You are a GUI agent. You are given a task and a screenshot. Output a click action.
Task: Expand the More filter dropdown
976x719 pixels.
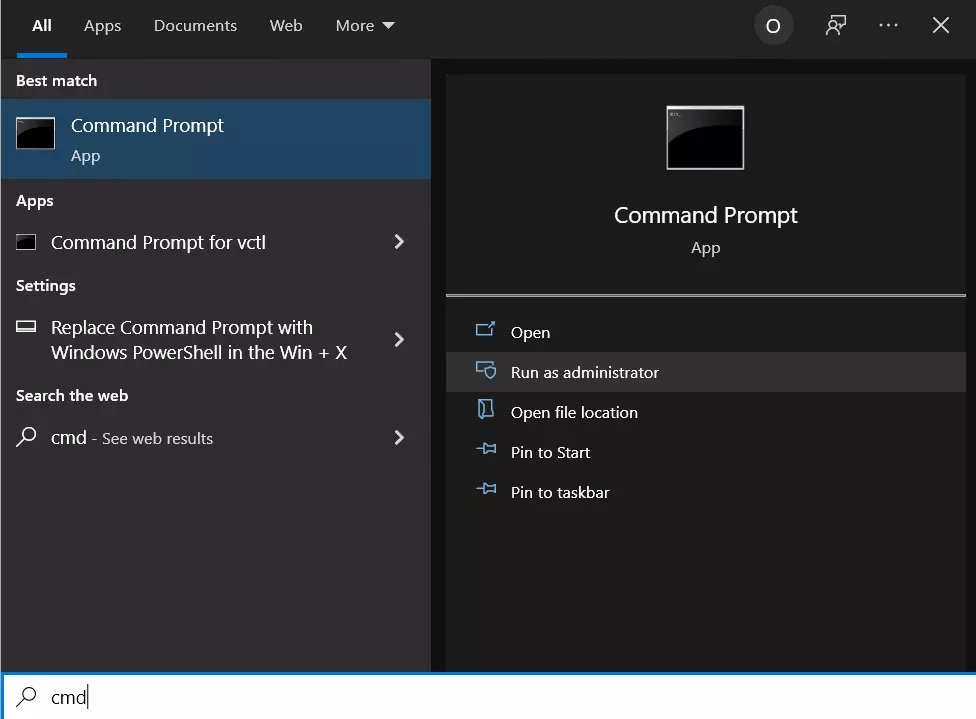tap(365, 26)
